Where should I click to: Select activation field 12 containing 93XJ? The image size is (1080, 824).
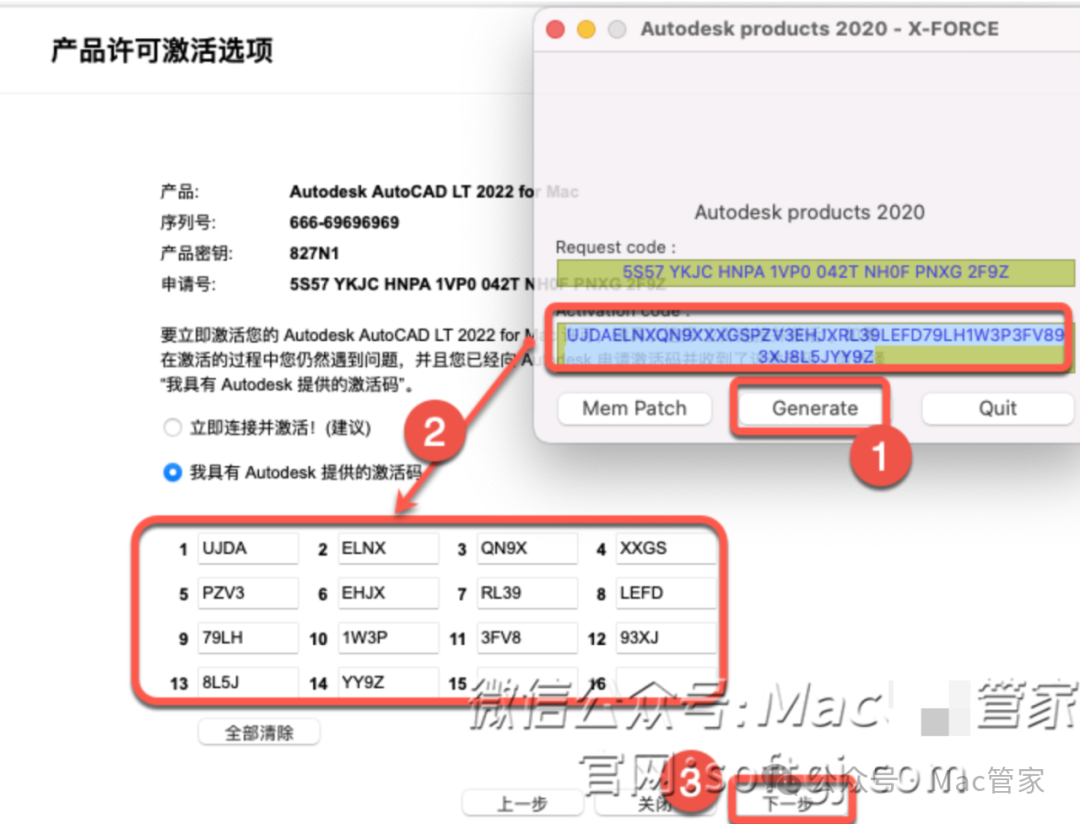click(666, 638)
